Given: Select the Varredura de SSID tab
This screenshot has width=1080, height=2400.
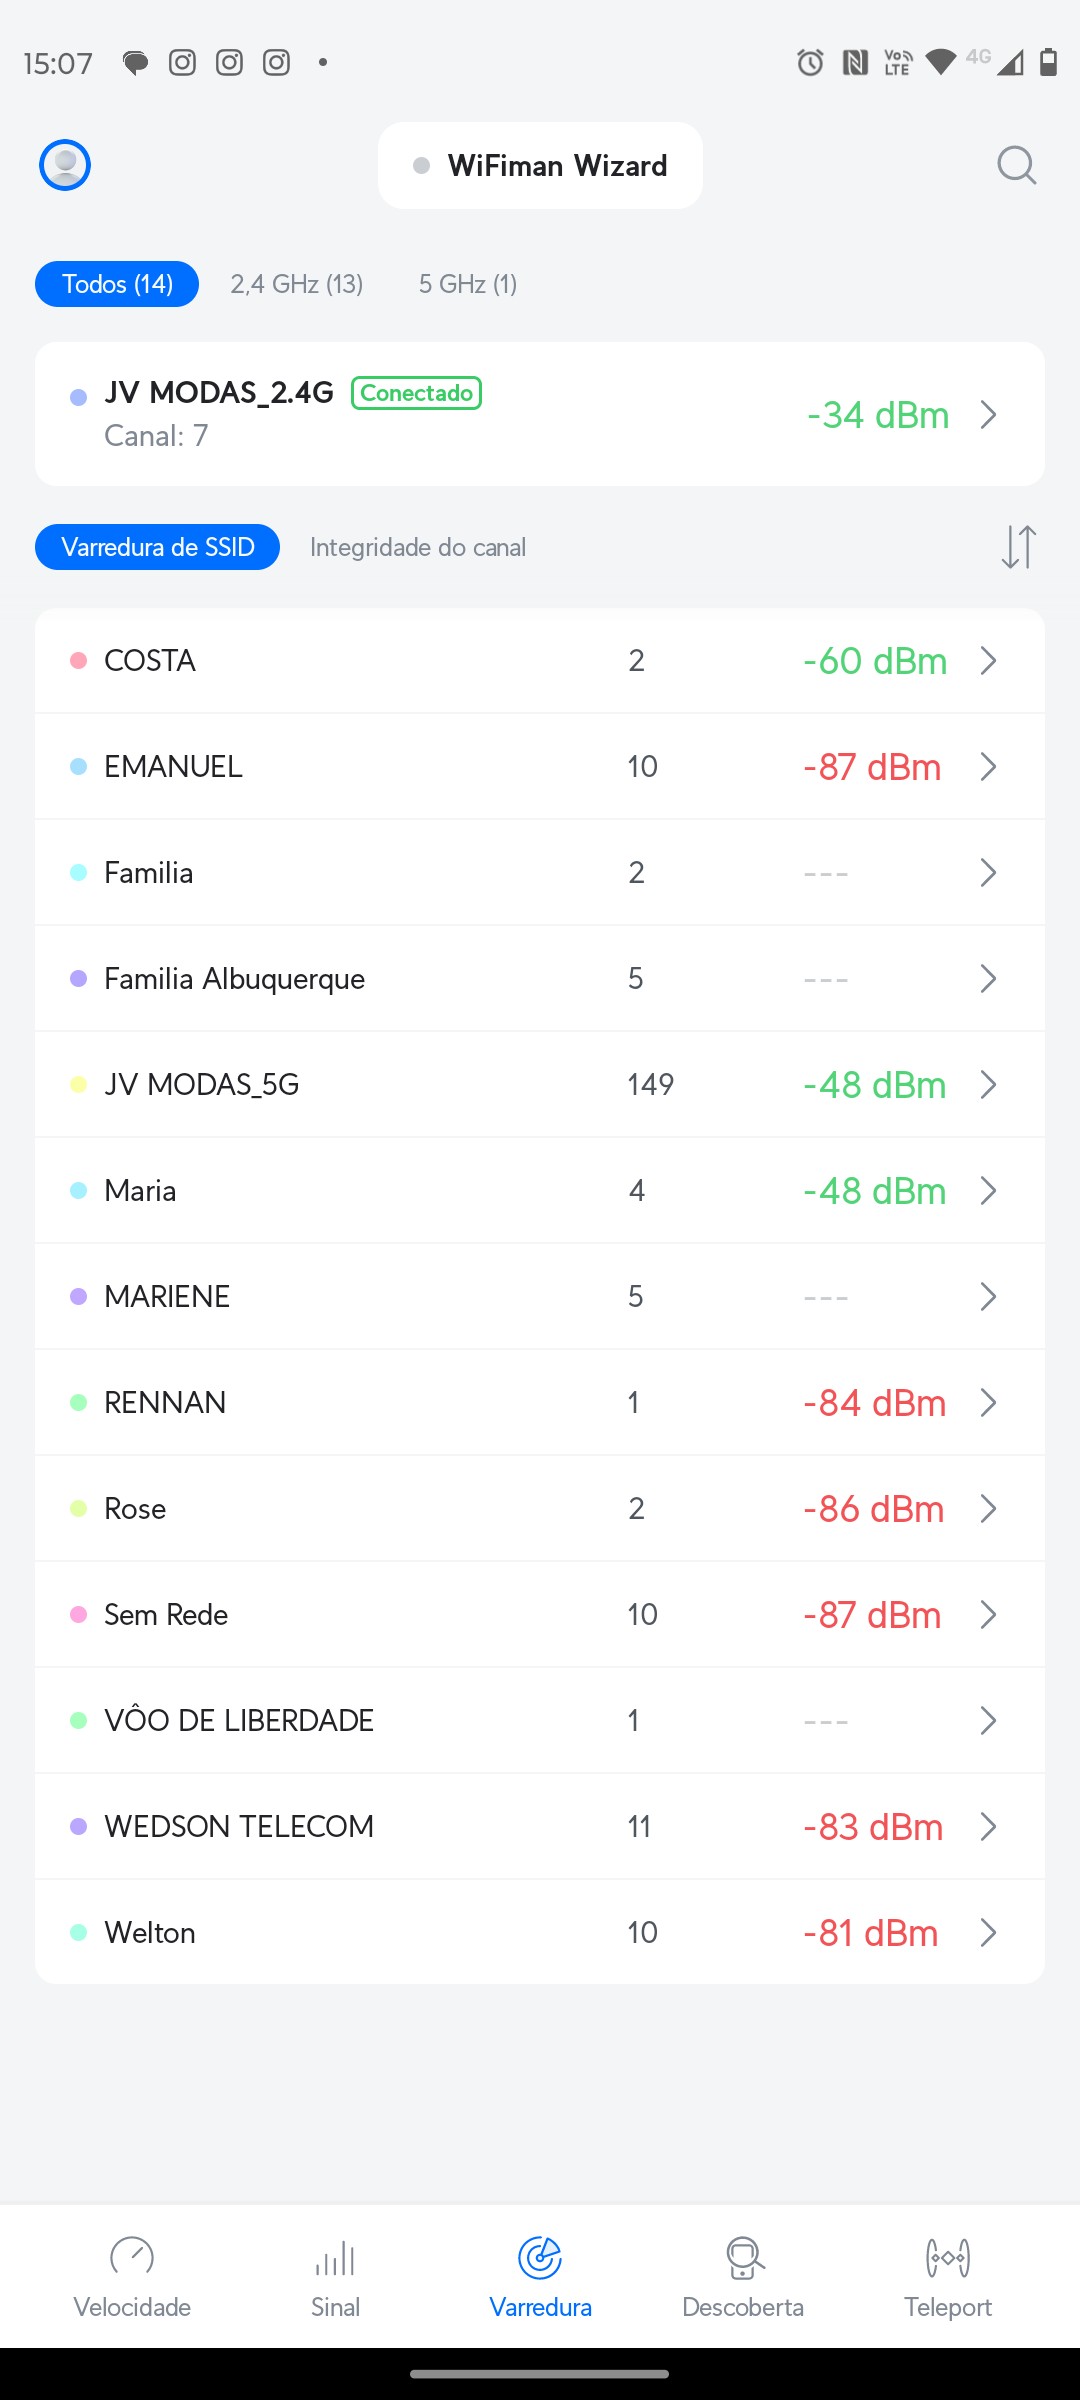Looking at the screenshot, I should coord(158,547).
